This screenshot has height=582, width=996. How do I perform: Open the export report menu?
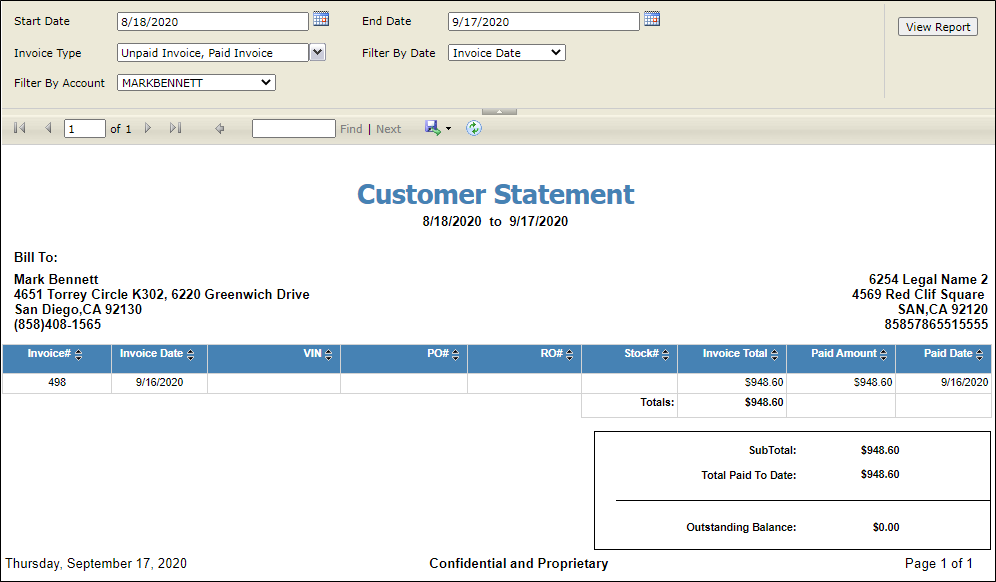pyautogui.click(x=438, y=128)
